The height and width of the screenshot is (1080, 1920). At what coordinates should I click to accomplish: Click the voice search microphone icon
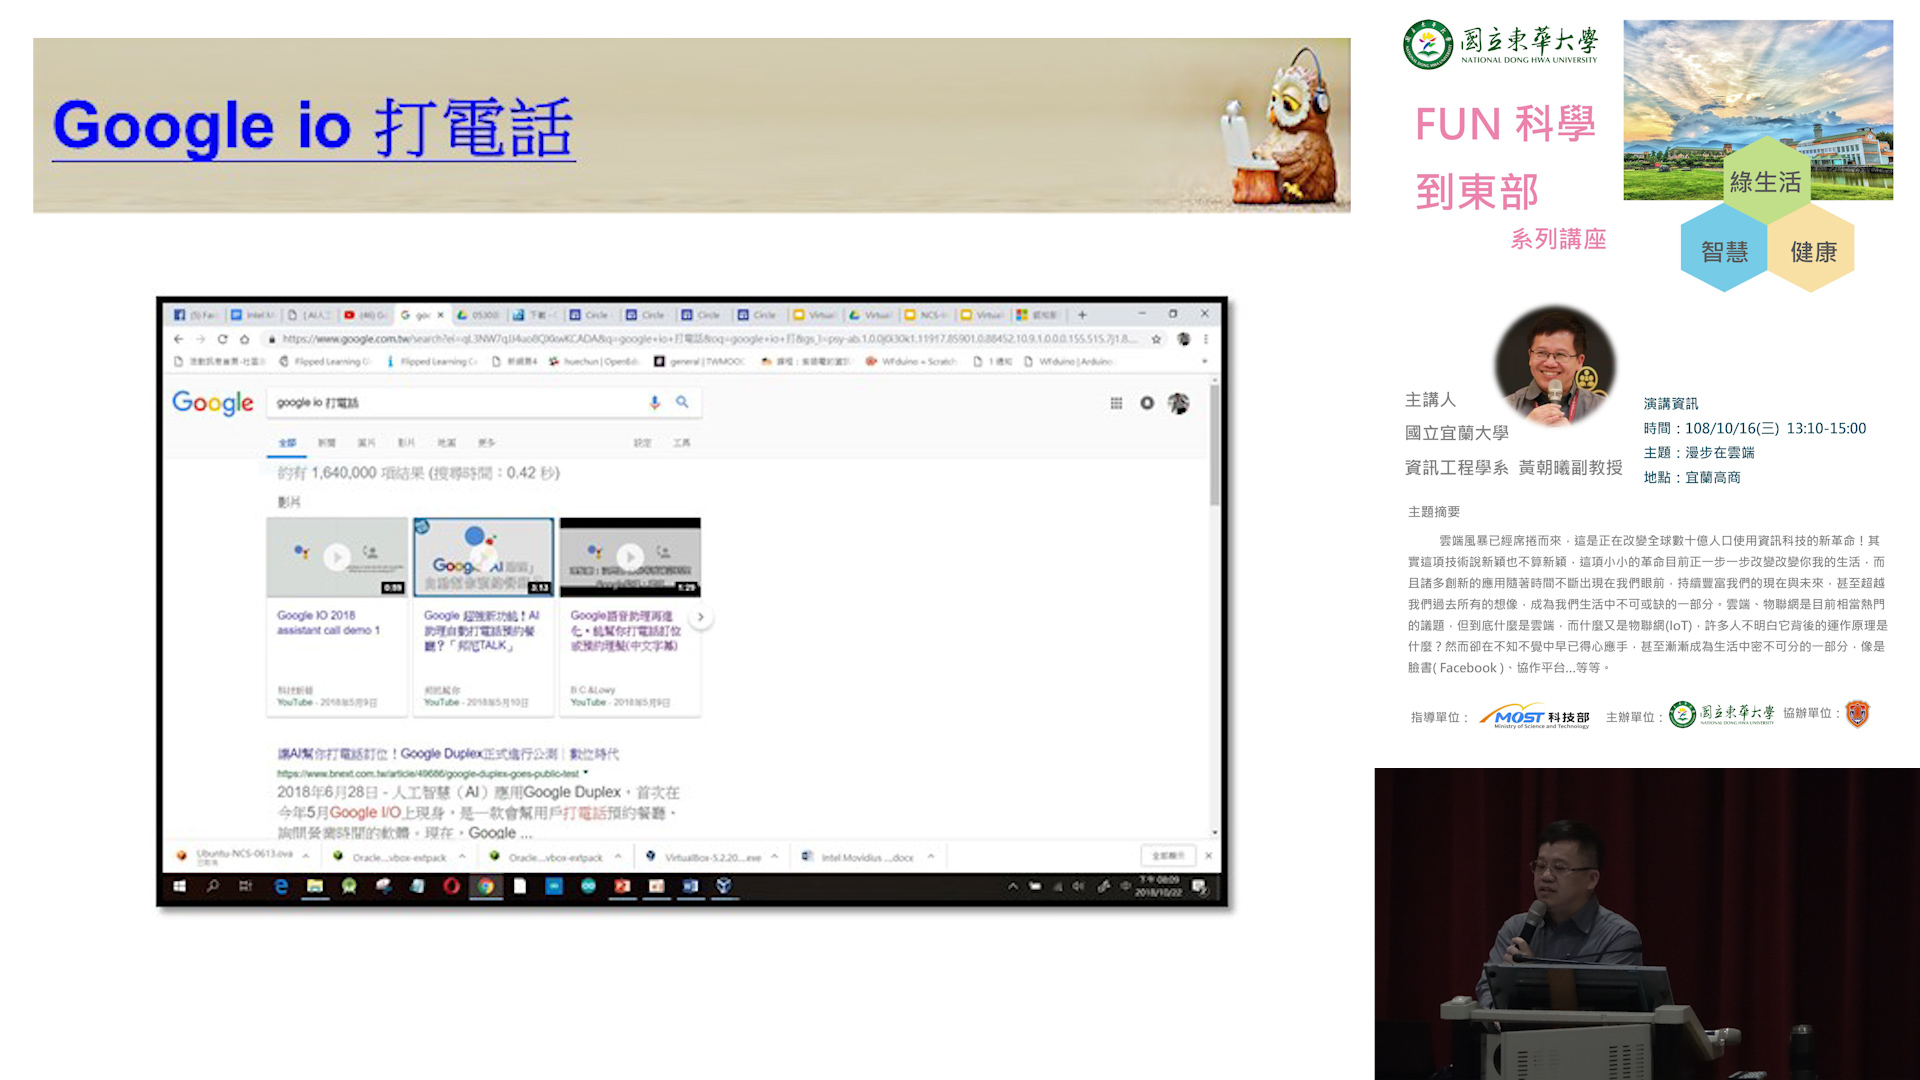point(655,402)
